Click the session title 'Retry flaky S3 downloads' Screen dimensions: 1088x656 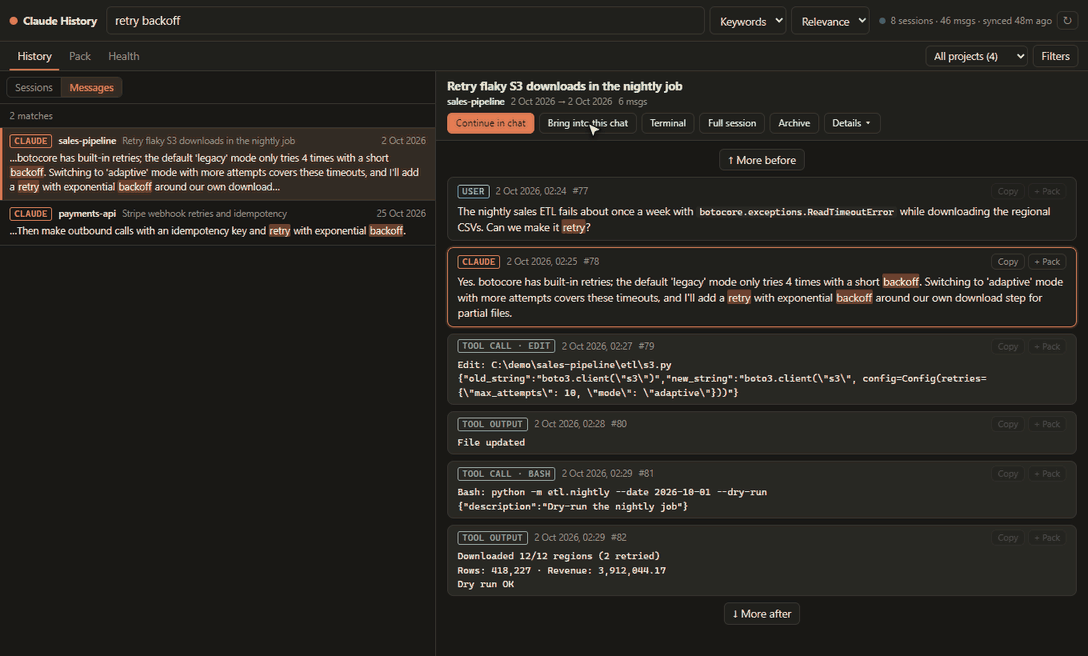(564, 86)
